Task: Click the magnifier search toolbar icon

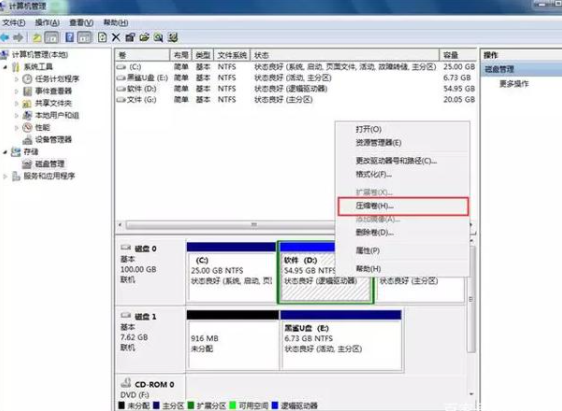Action: point(158,37)
